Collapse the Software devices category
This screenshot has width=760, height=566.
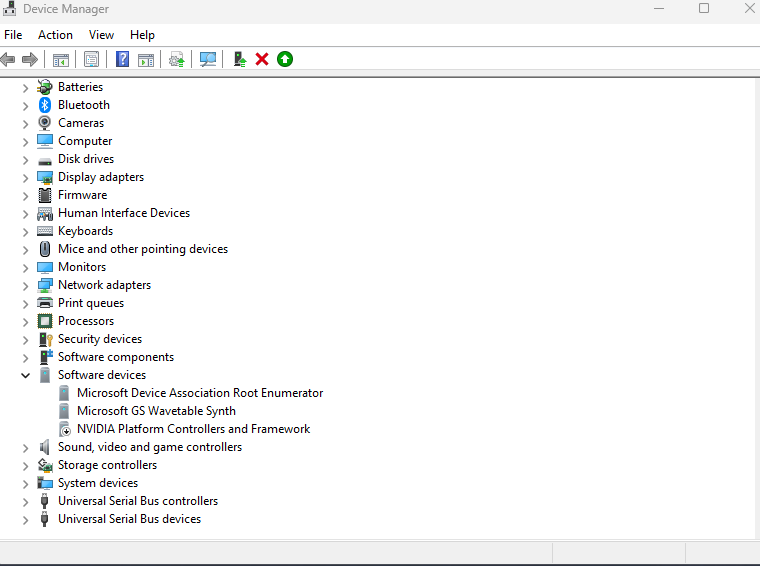[26, 375]
